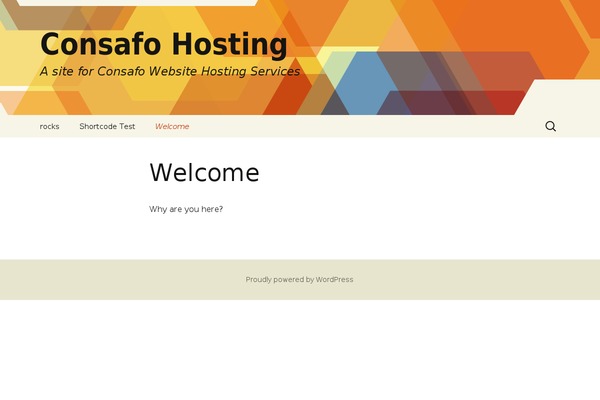Viewport: 600px width, 400px height.
Task: Click the site tagline about Website Hosting Services
Action: coord(170,71)
